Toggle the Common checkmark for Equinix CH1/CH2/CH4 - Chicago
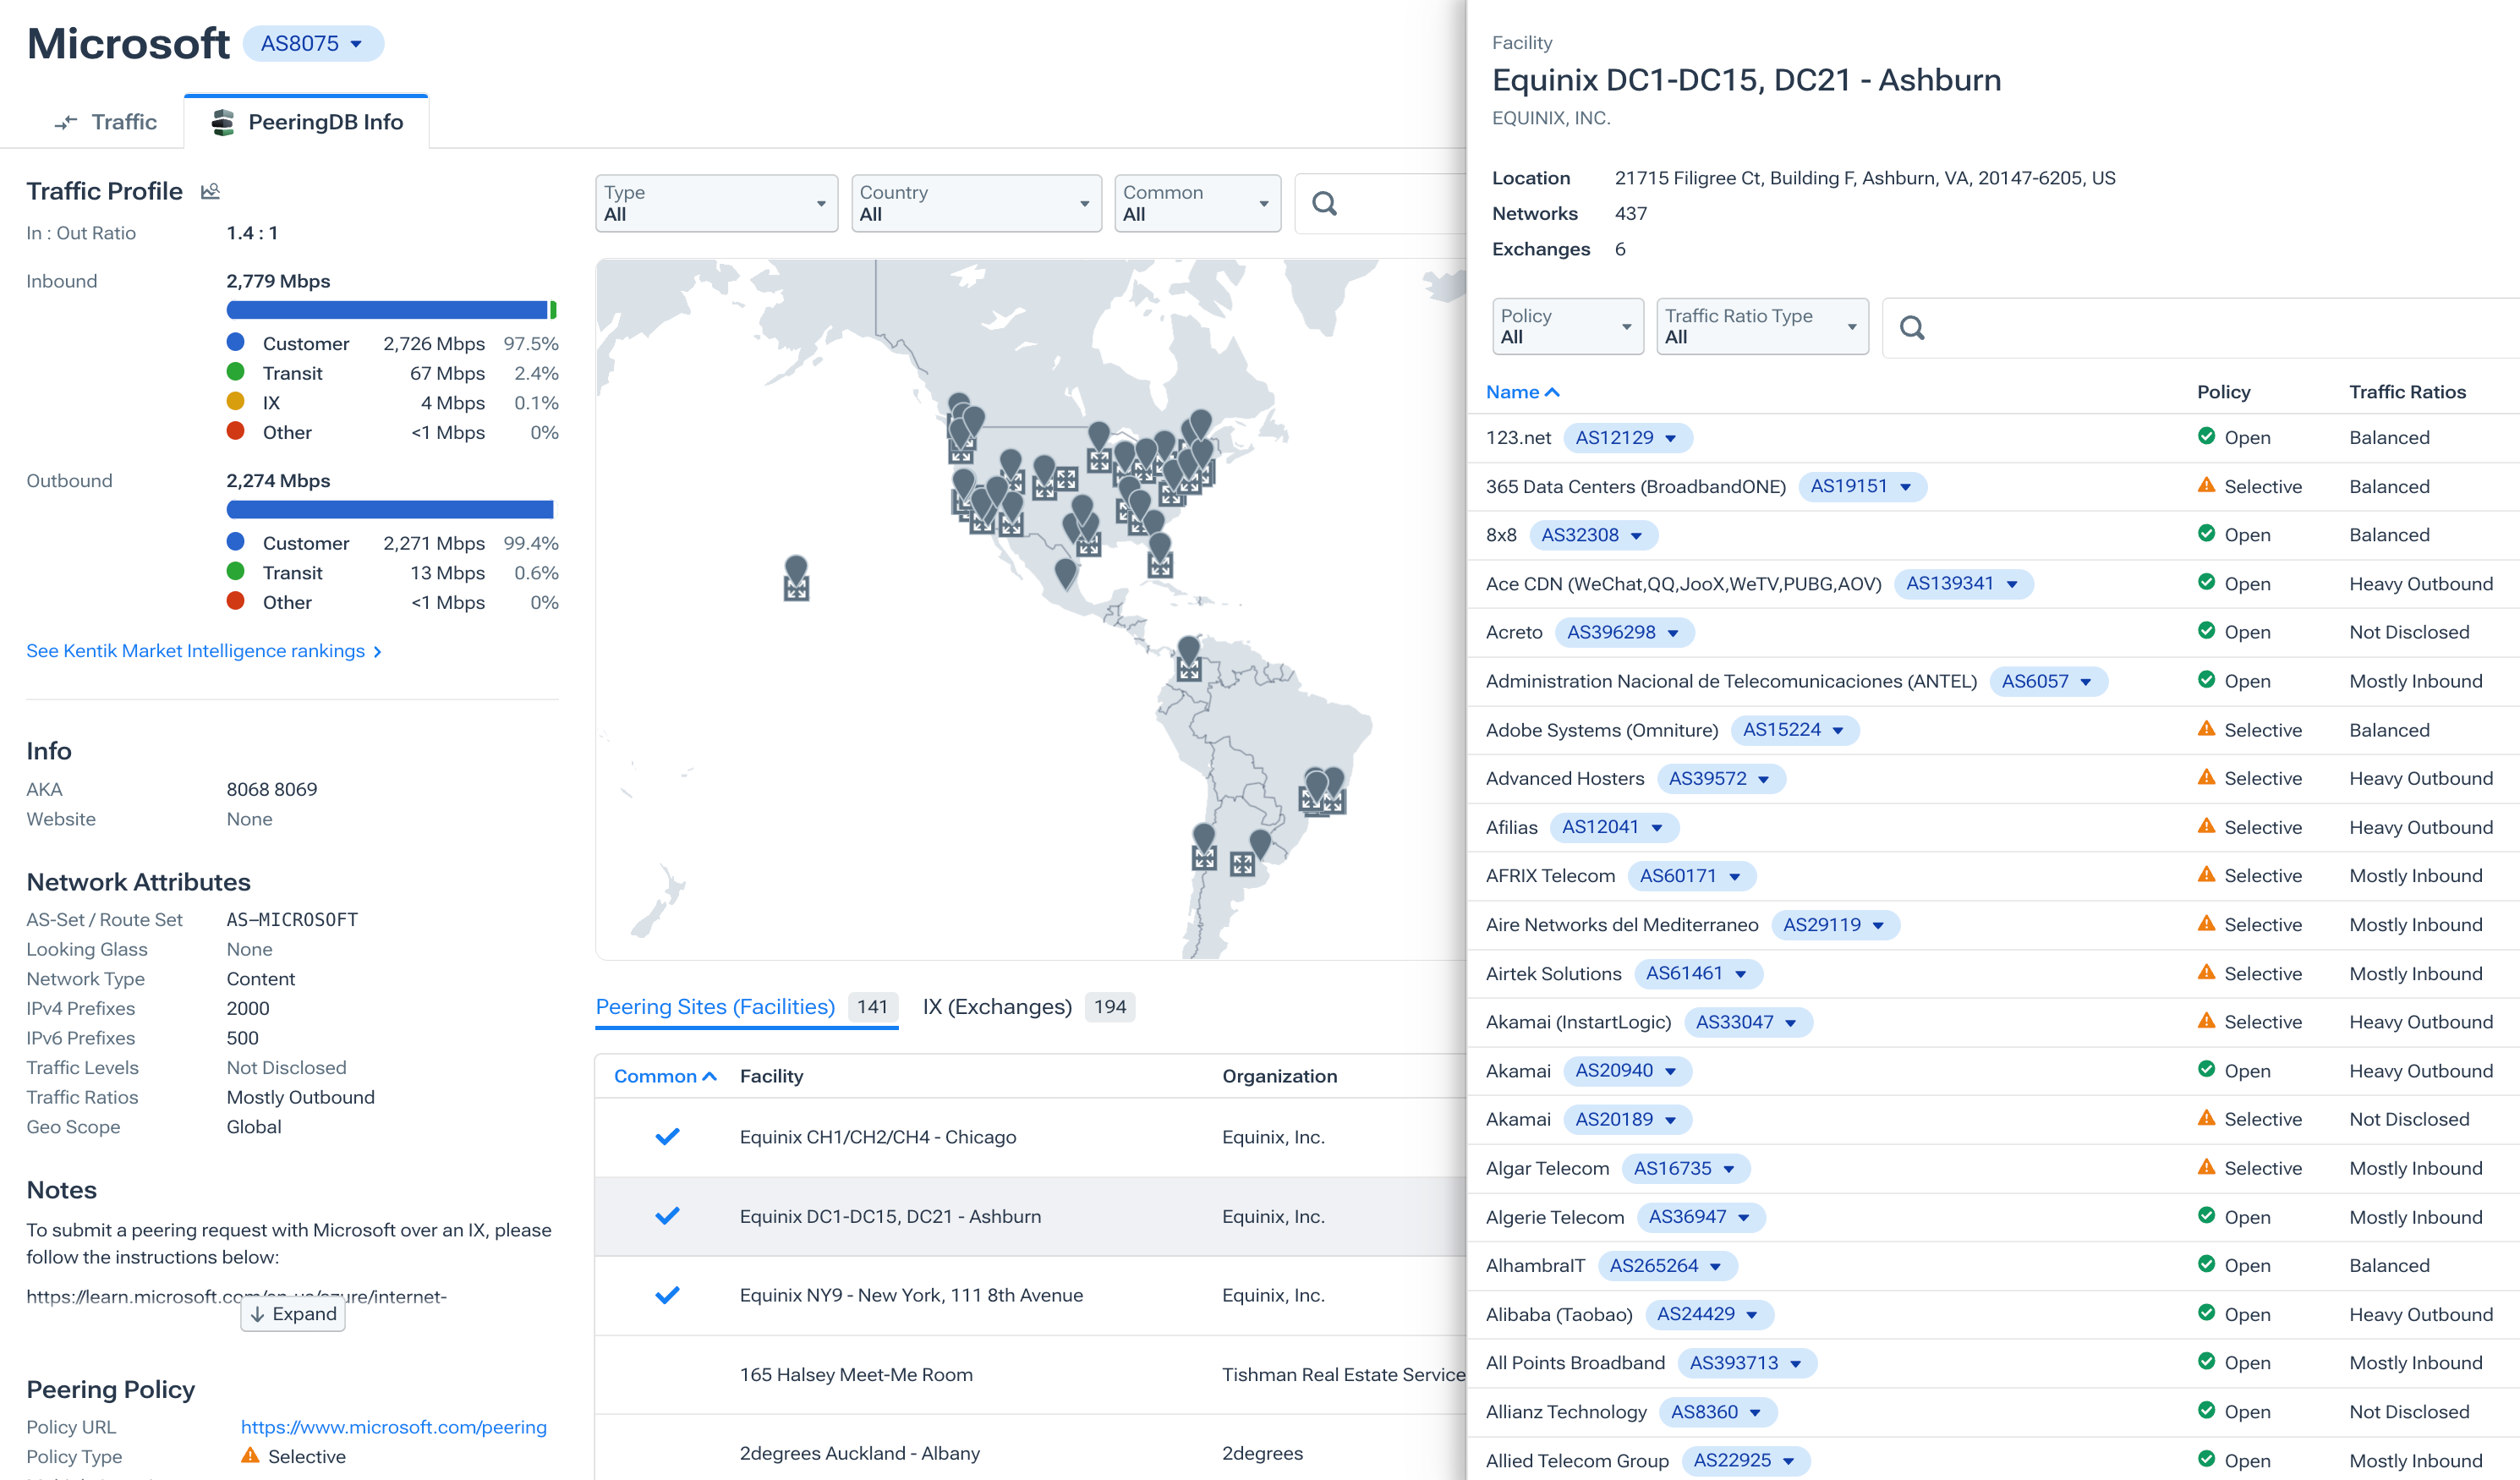Viewport: 2520px width, 1480px height. (667, 1137)
